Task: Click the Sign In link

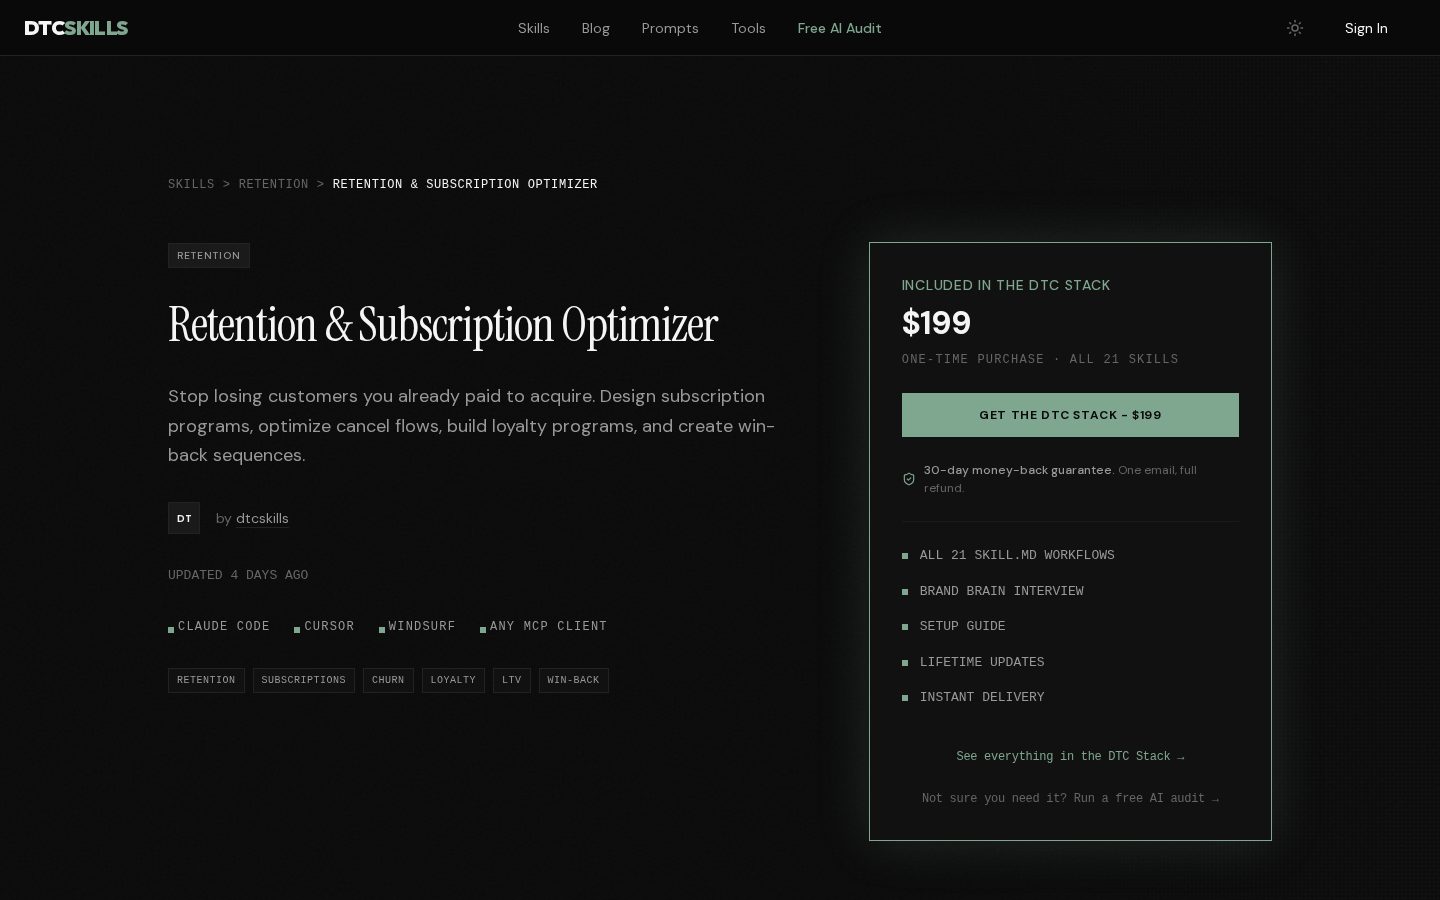Action: [1366, 28]
